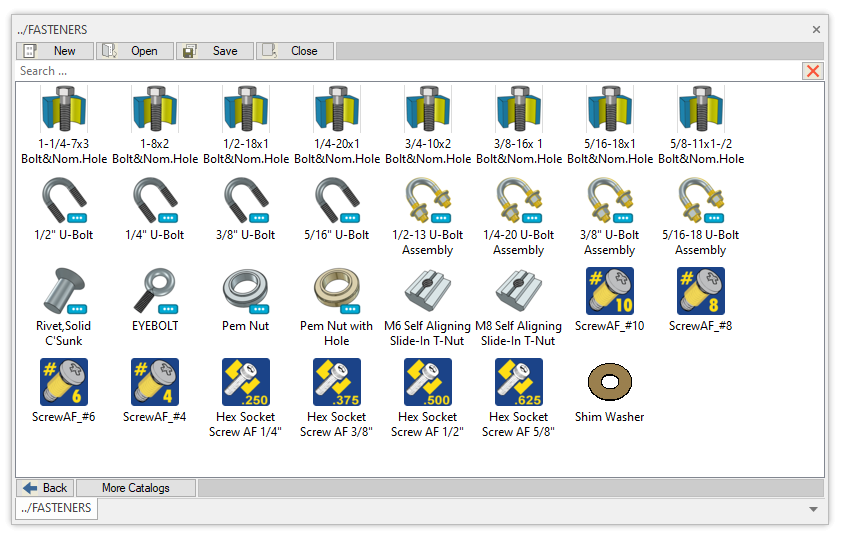
Task: Choose the 1/2-13 U-Bolt Assembly icon
Action: coord(427,200)
